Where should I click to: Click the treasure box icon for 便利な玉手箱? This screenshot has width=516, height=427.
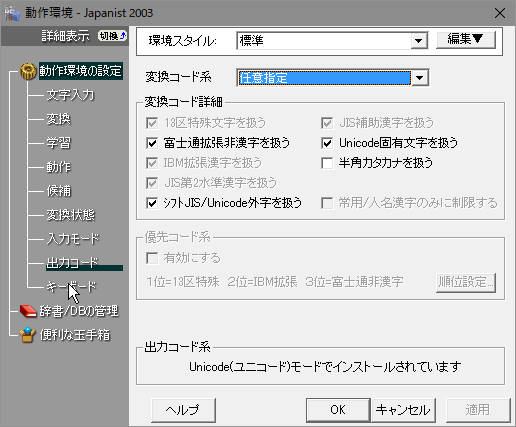28,335
